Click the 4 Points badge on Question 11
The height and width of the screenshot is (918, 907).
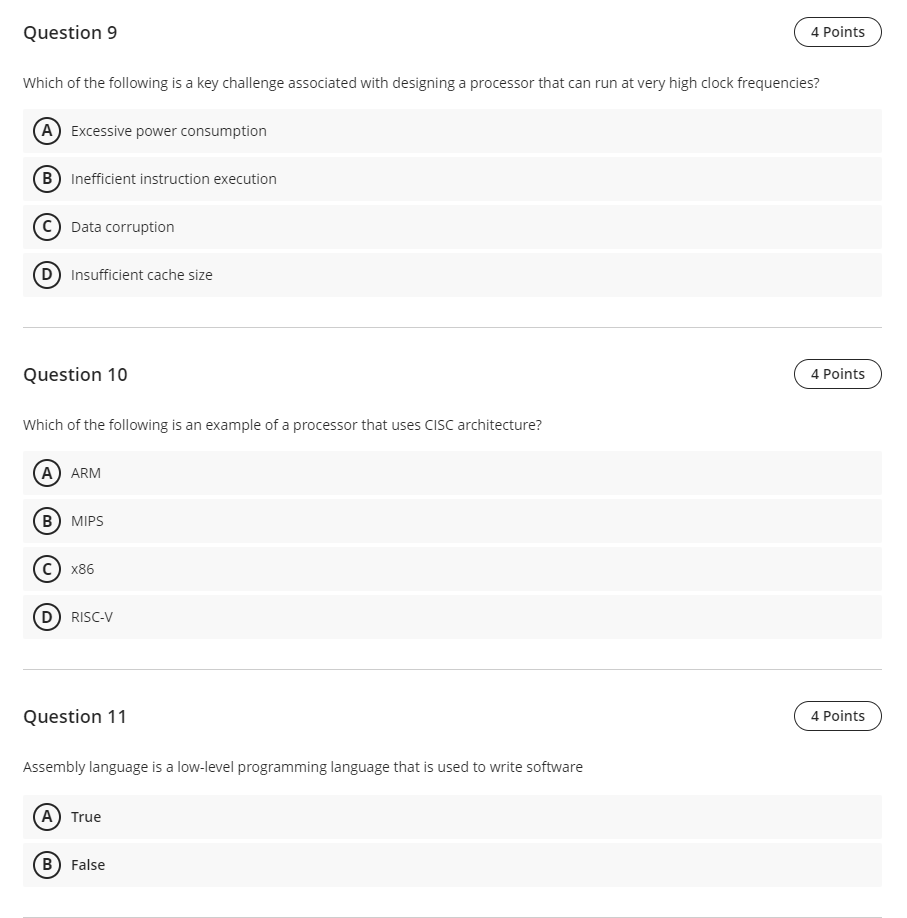[837, 716]
